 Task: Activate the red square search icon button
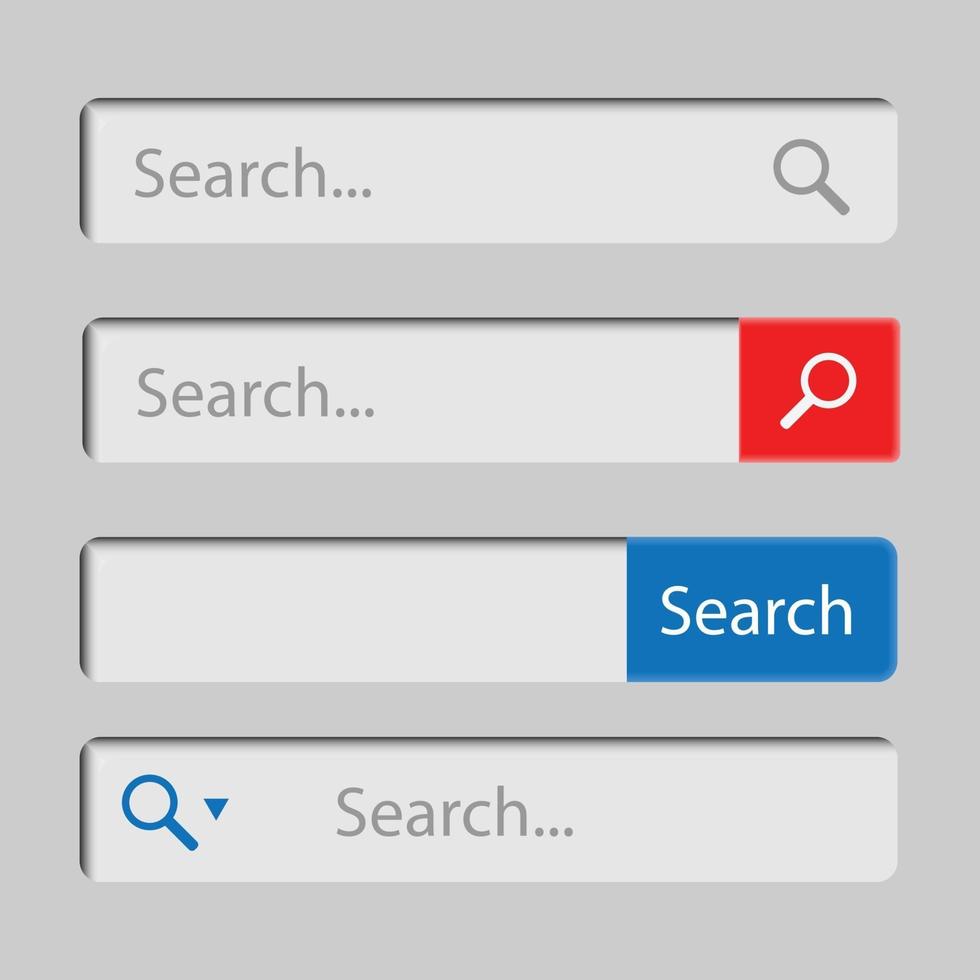coord(819,390)
